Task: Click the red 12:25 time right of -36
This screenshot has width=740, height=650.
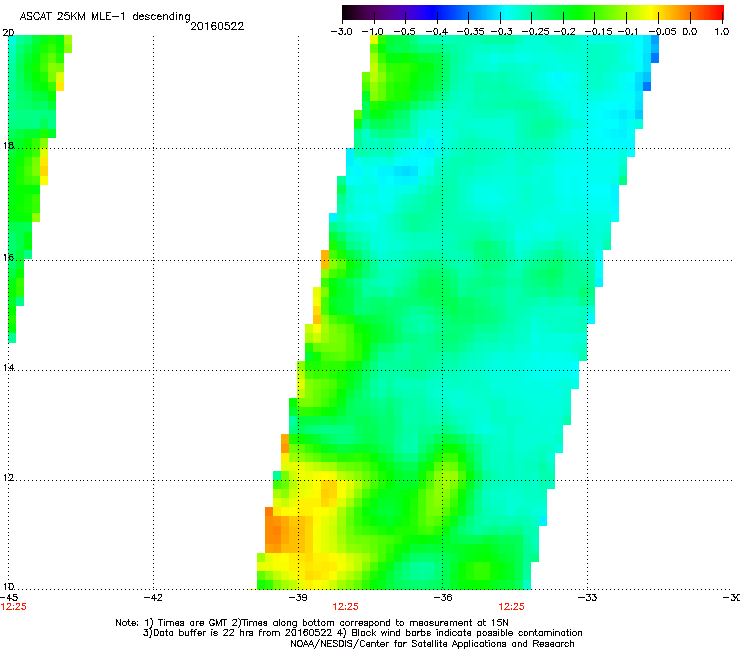Action: coord(512,607)
